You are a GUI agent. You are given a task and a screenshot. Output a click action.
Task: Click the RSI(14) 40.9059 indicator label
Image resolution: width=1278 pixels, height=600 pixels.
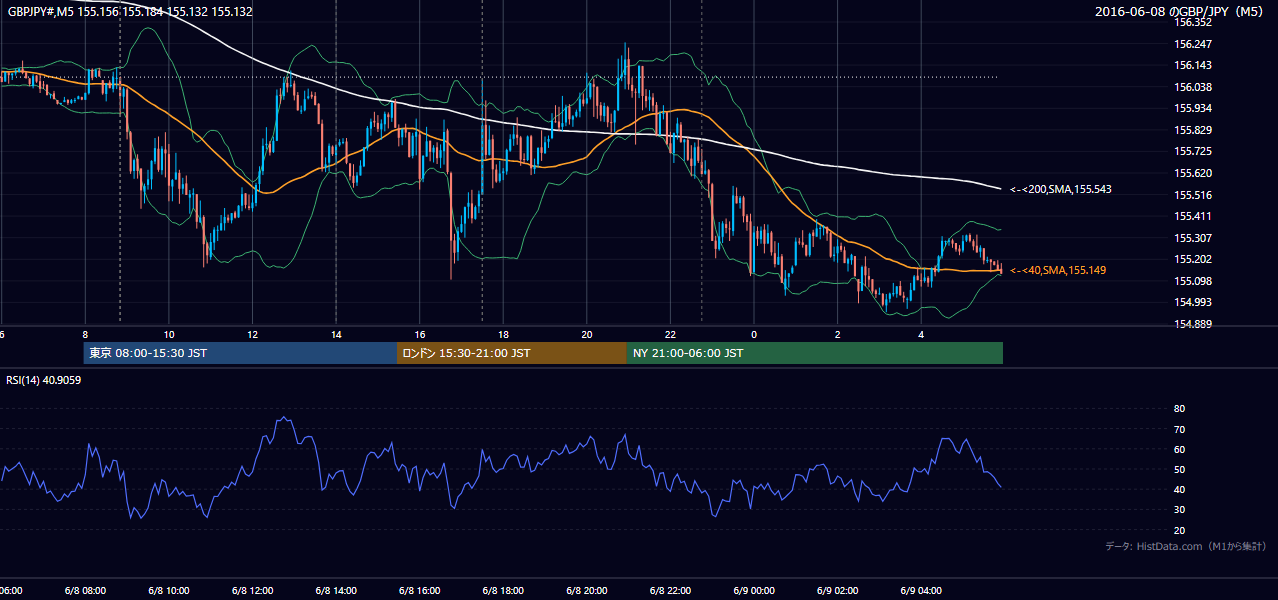(x=43, y=380)
